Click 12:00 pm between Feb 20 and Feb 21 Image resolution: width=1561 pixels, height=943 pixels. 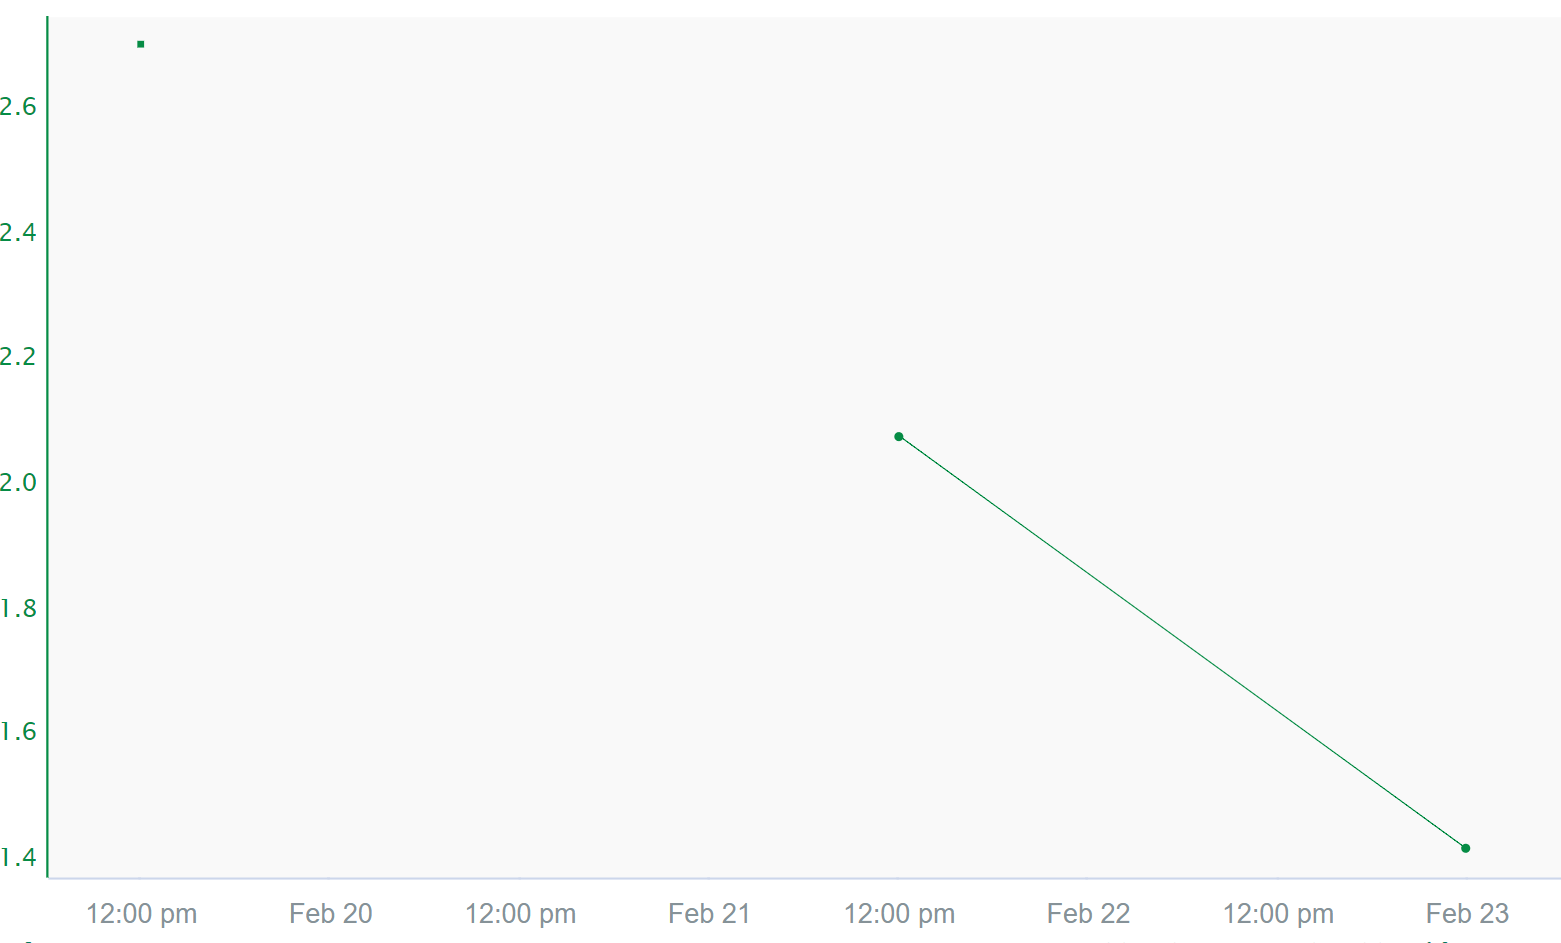(x=520, y=913)
